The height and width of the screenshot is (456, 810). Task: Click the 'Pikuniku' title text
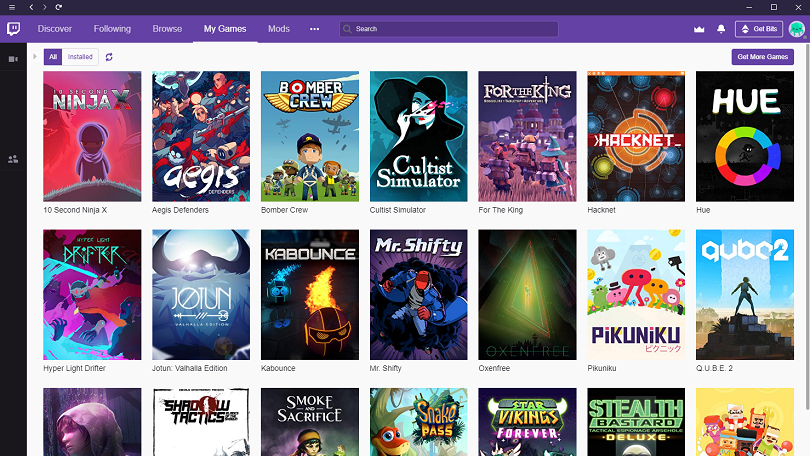tap(602, 368)
